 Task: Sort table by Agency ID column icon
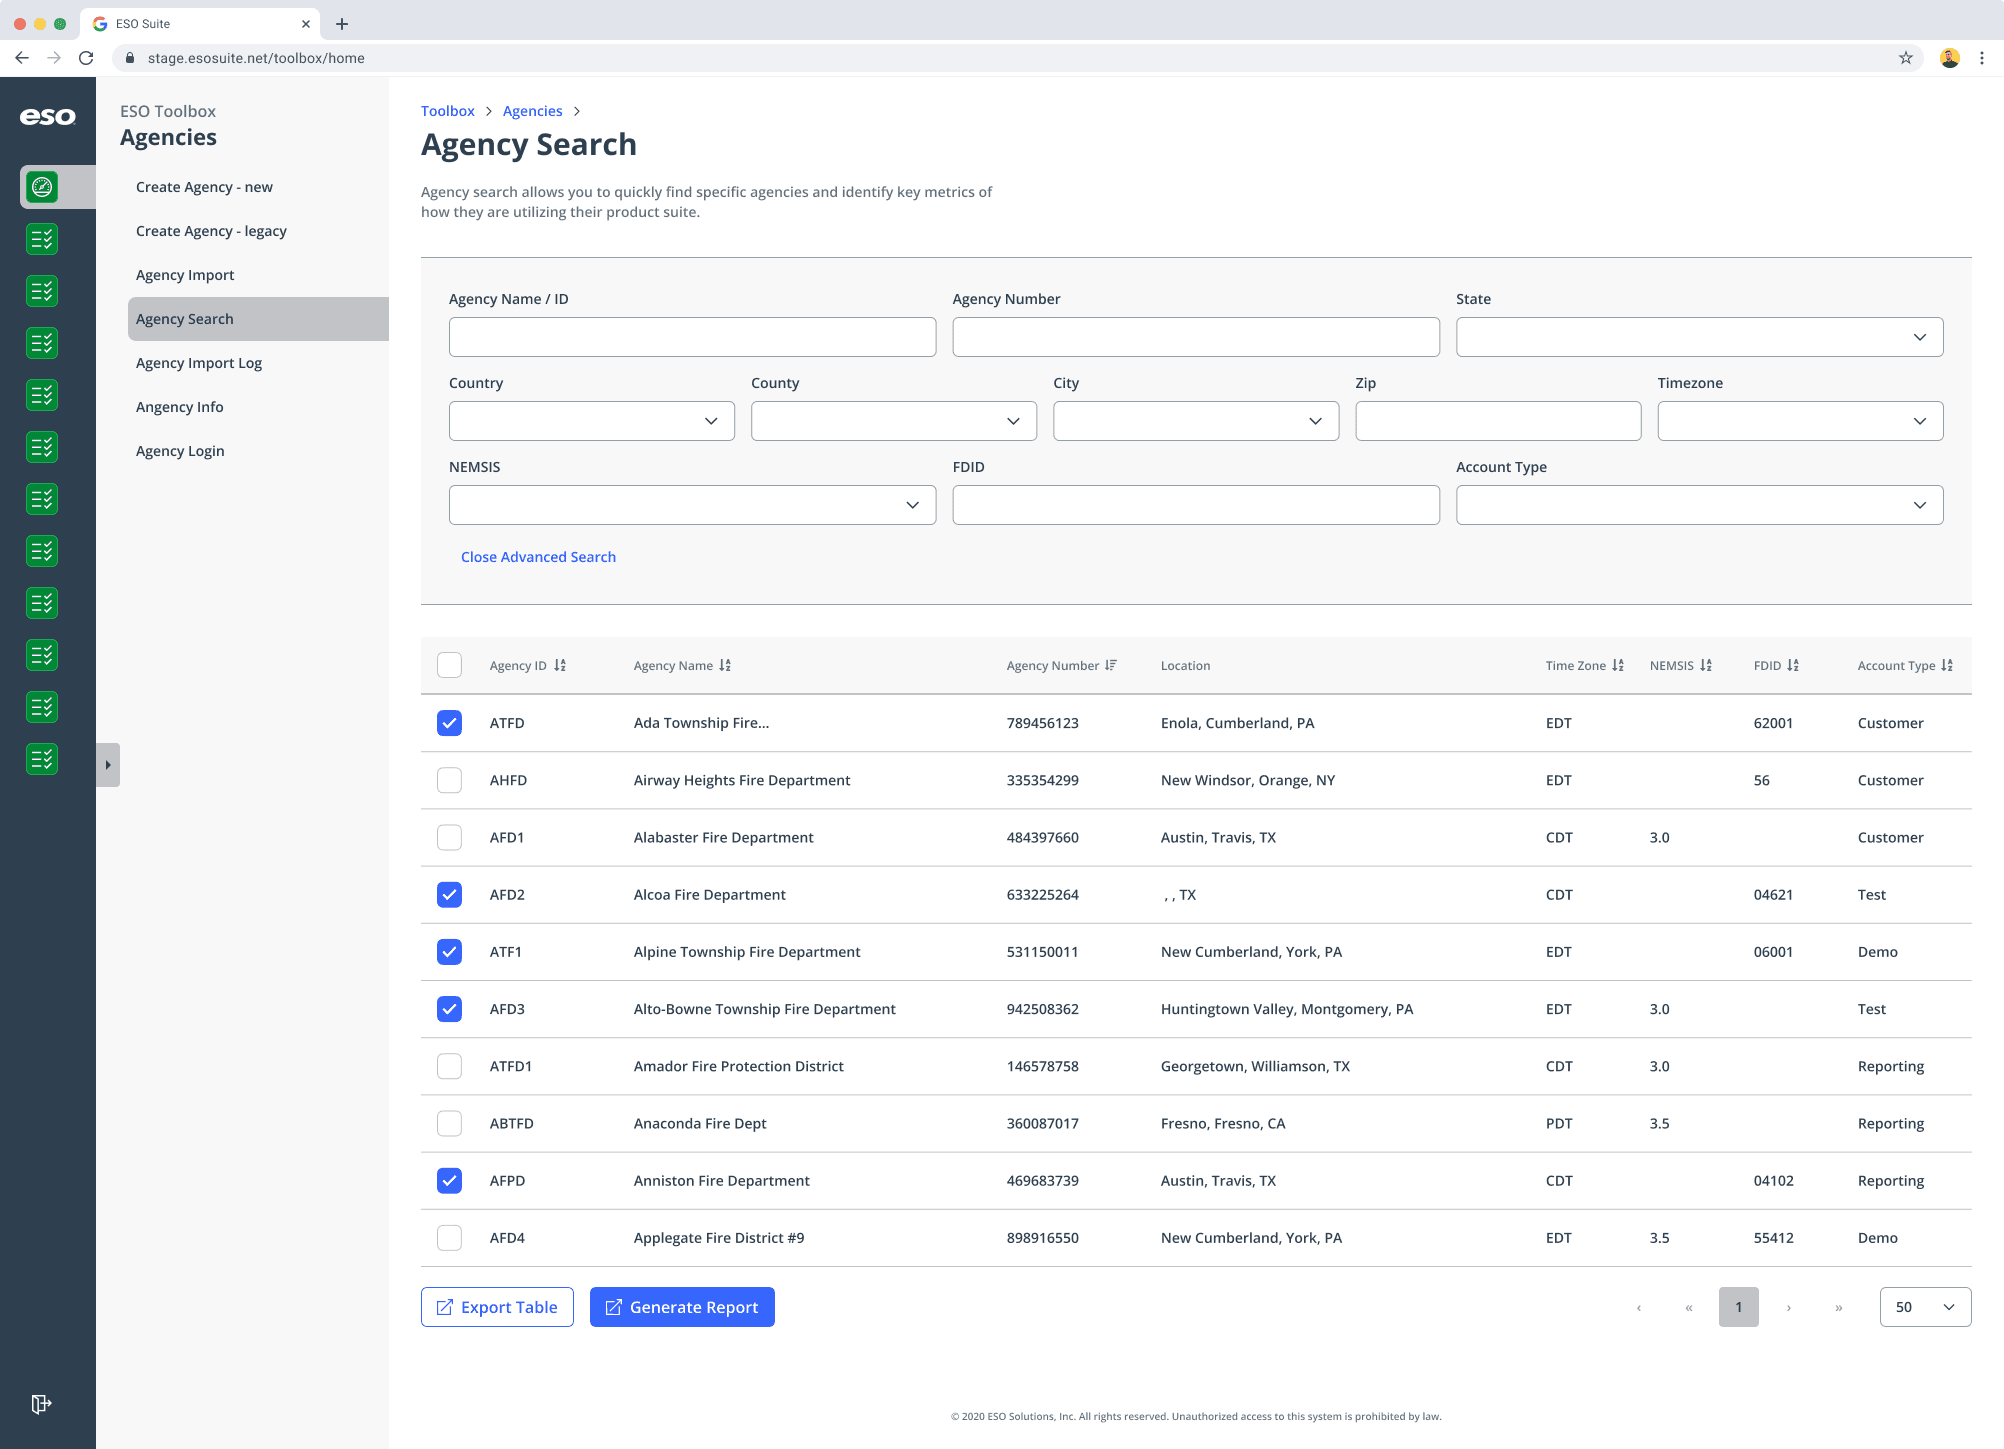click(560, 666)
